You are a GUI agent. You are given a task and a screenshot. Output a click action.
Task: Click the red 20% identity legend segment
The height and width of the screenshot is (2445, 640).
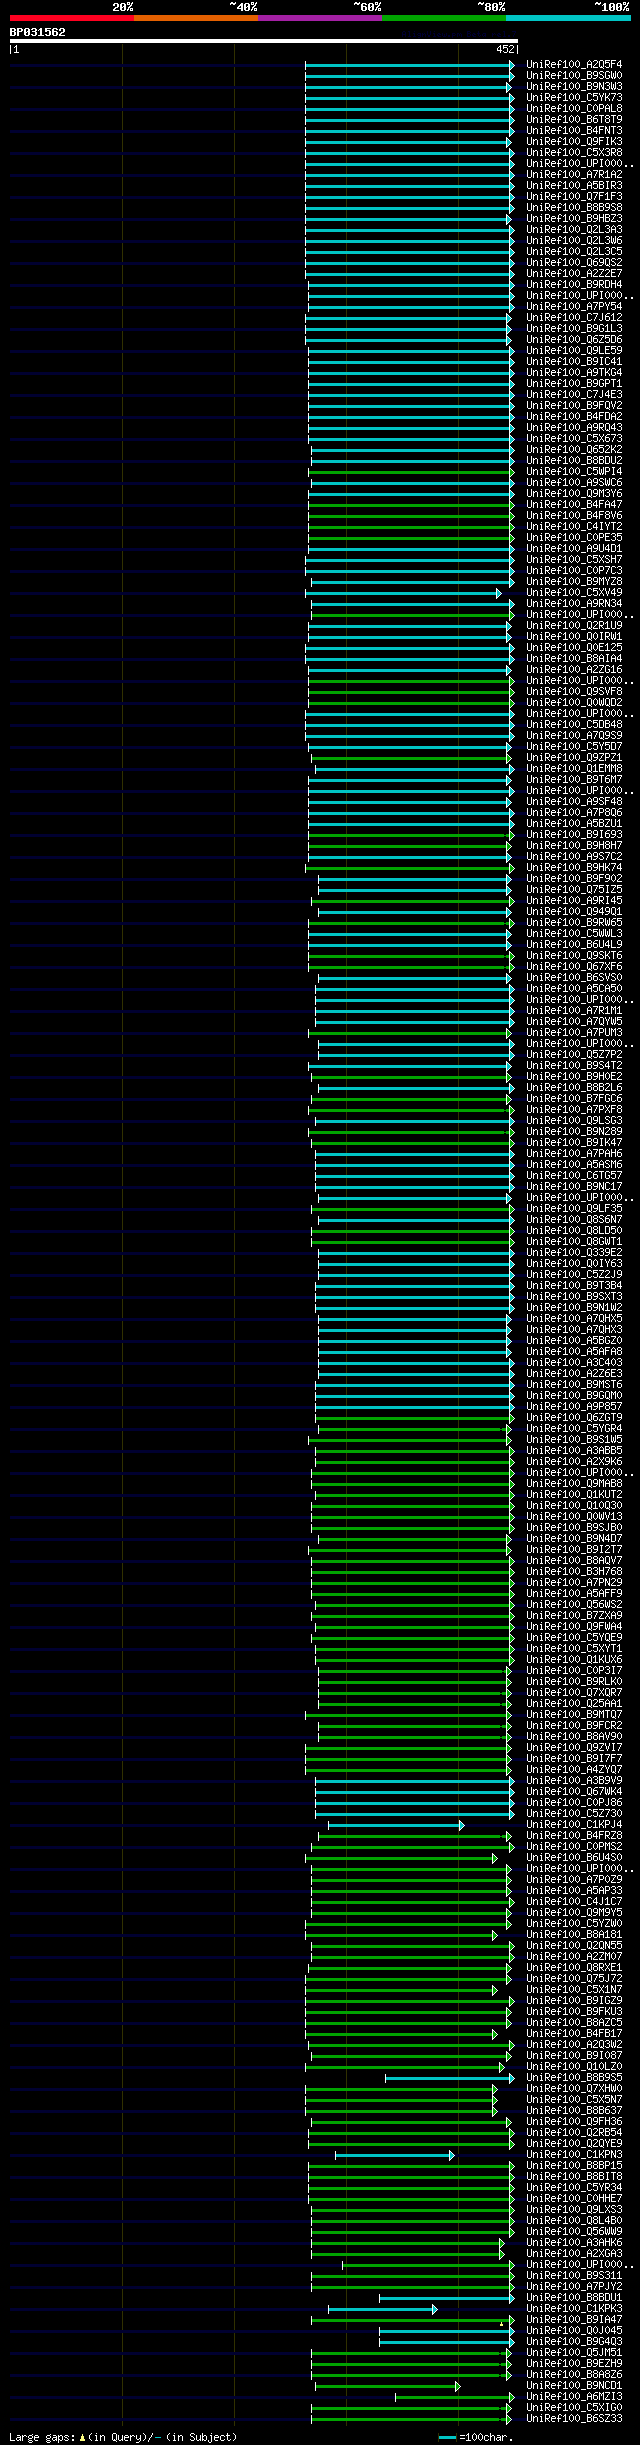(72, 18)
